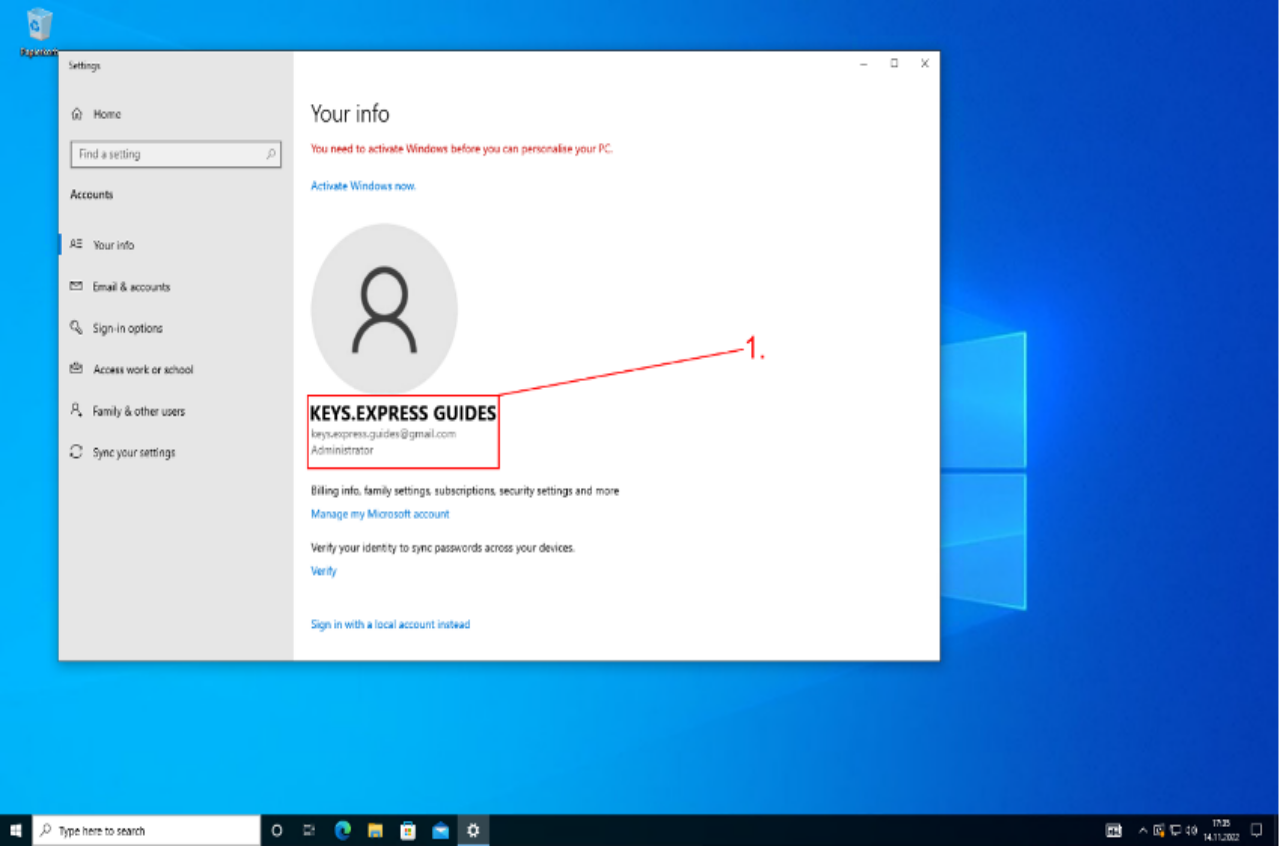The image size is (1280, 846).
Task: Click the Home icon in Settings sidebar
Action: [77, 115]
